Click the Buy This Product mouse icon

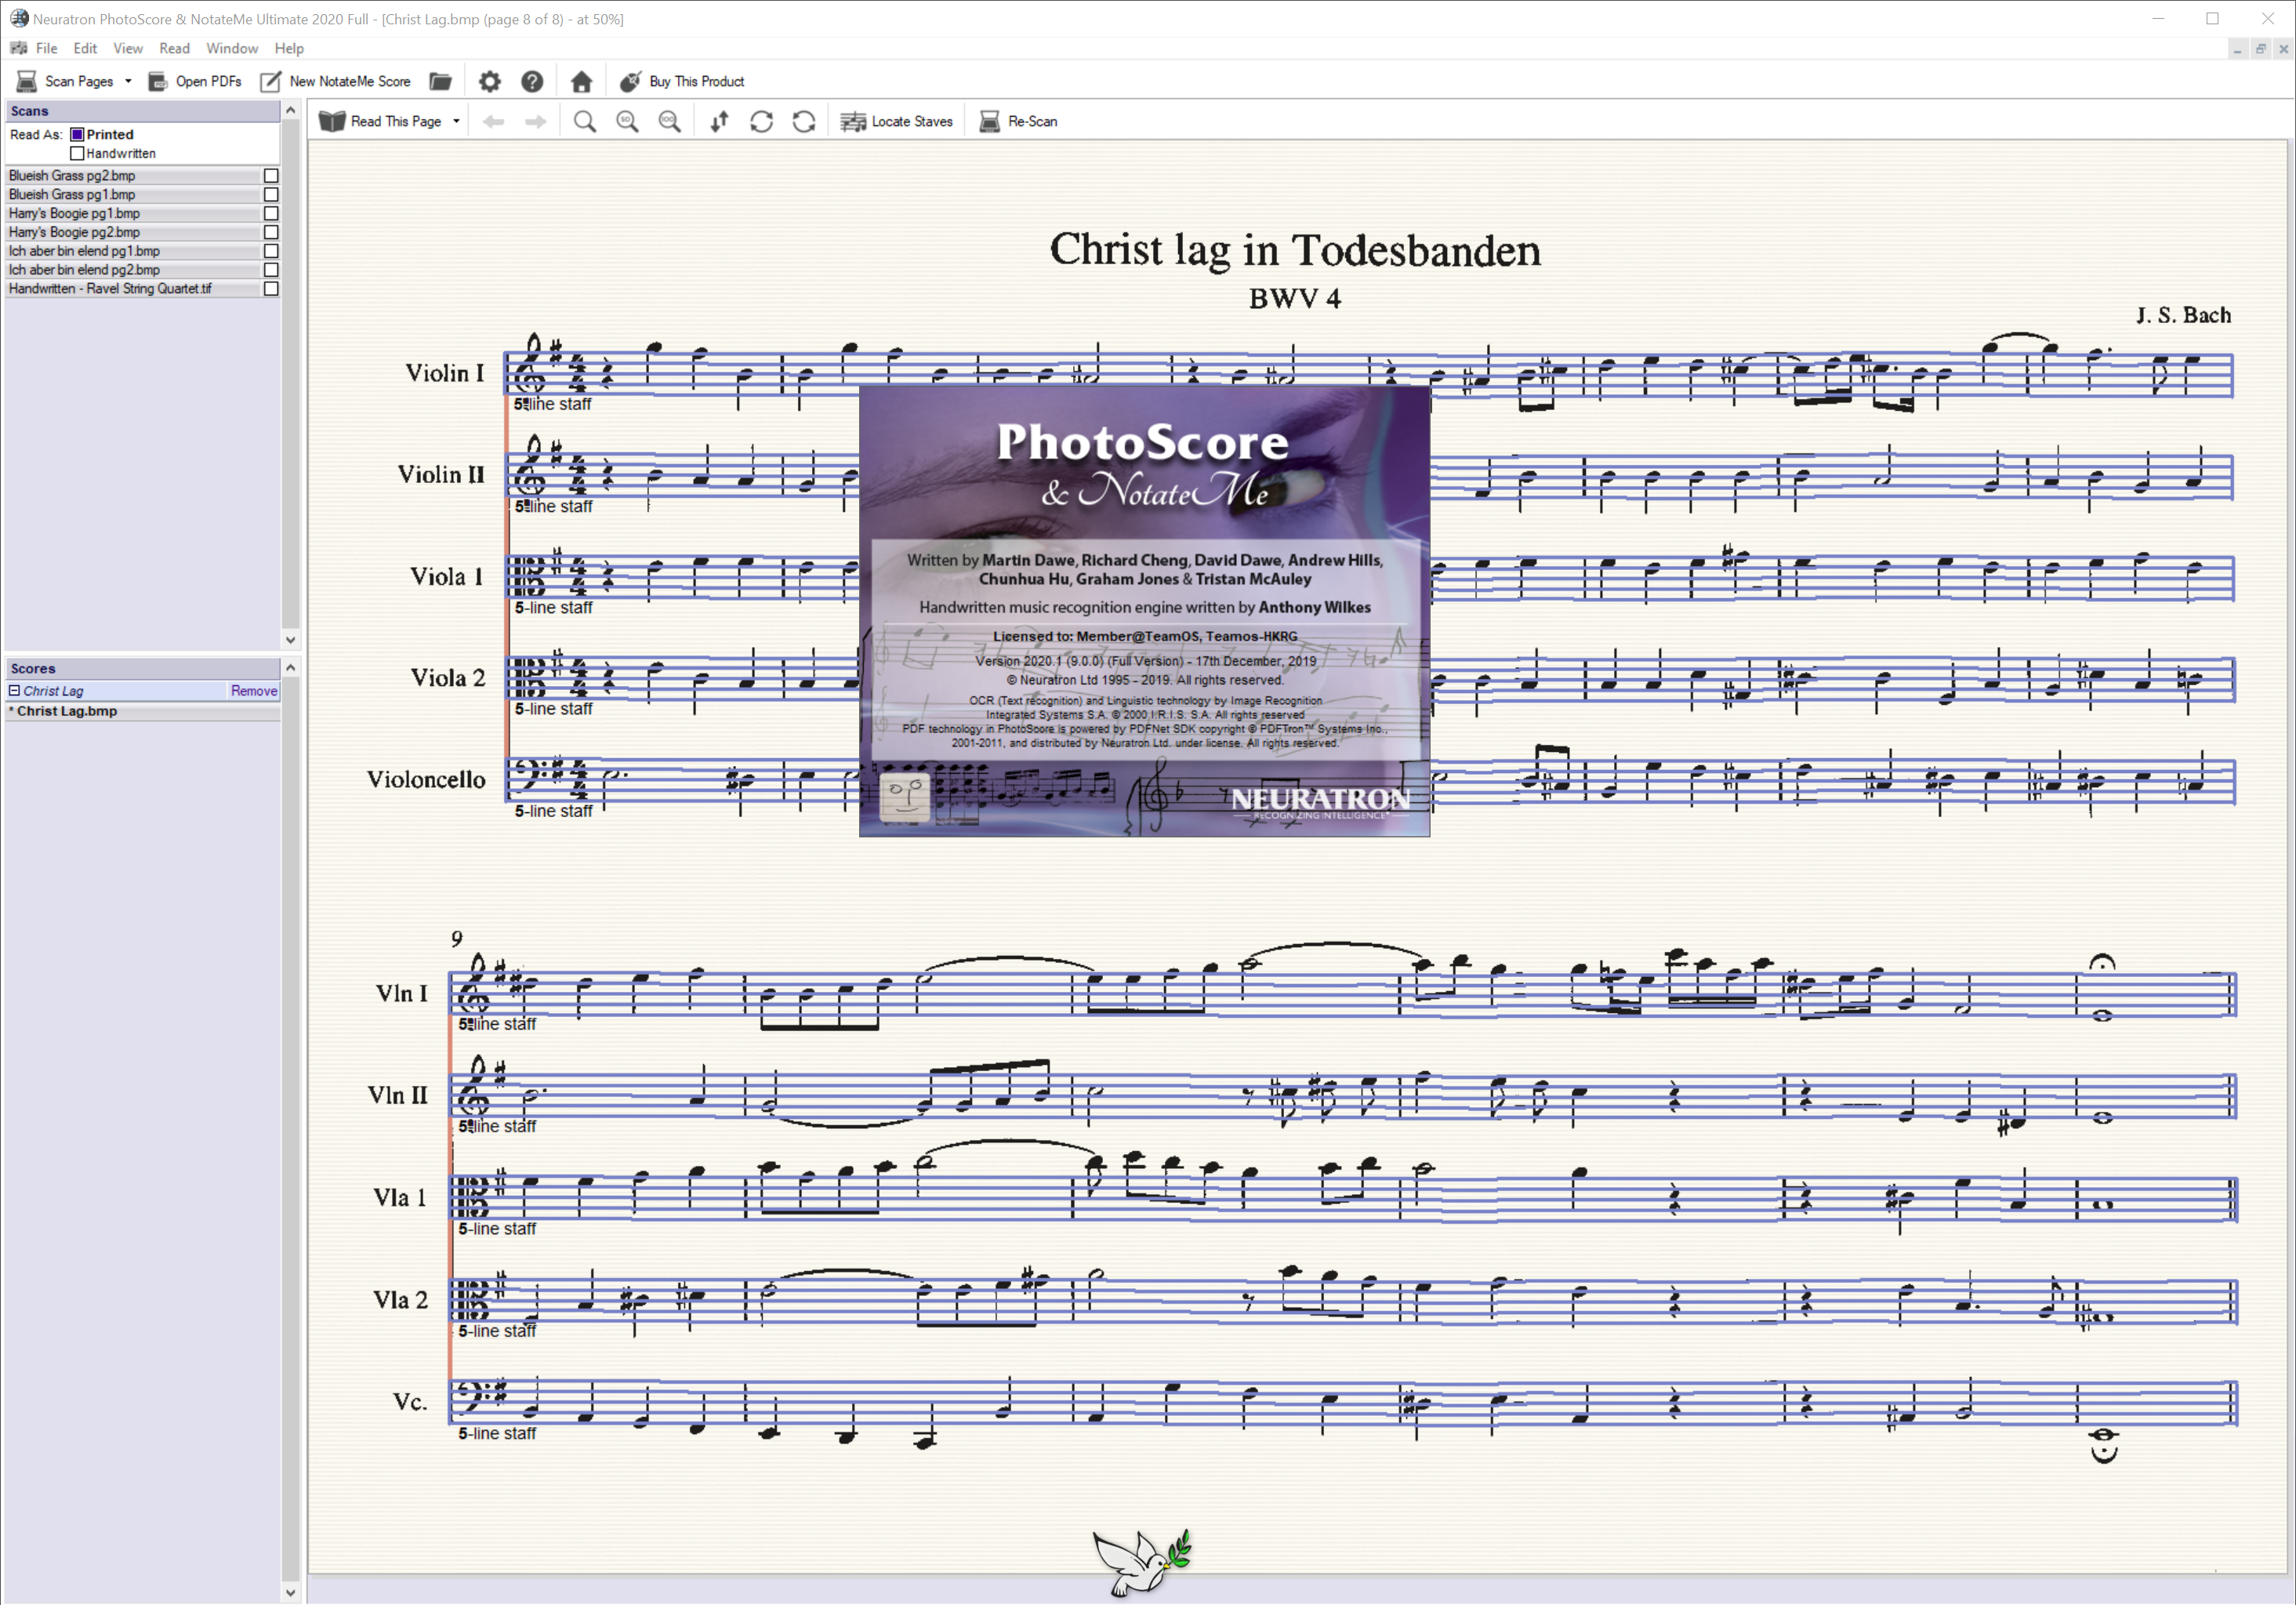tap(630, 81)
